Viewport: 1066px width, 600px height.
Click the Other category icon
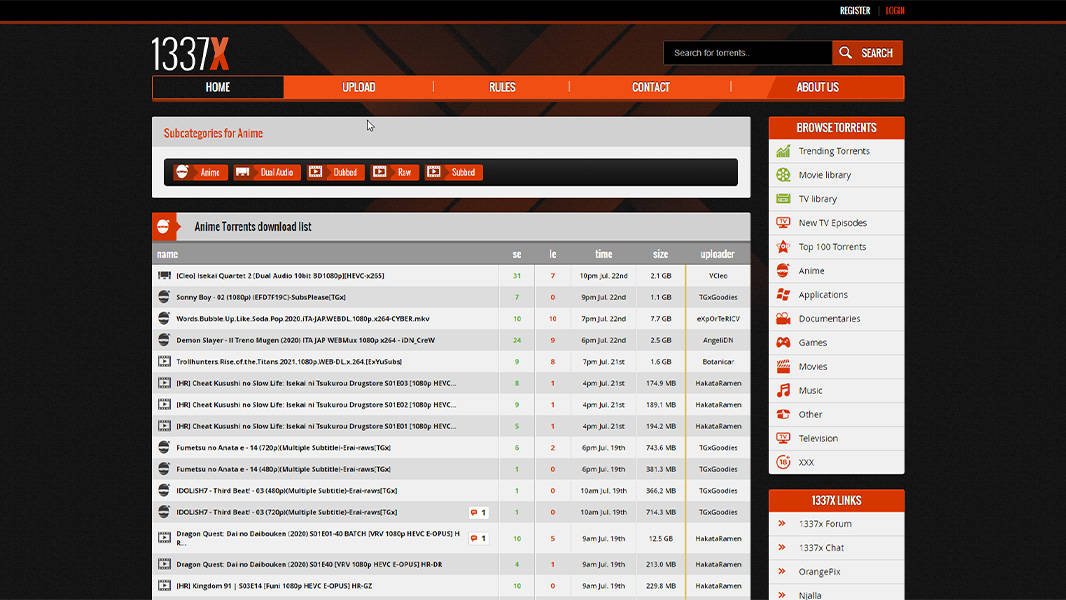click(783, 414)
